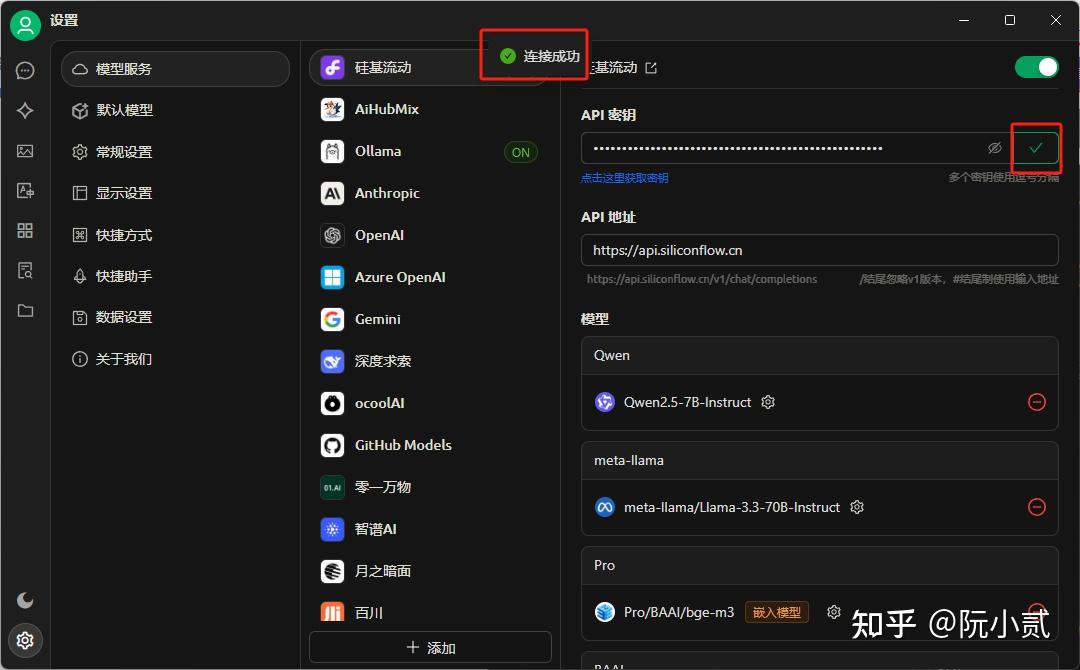Click the Qwen2.5-7B-Instruct model name

coord(687,402)
